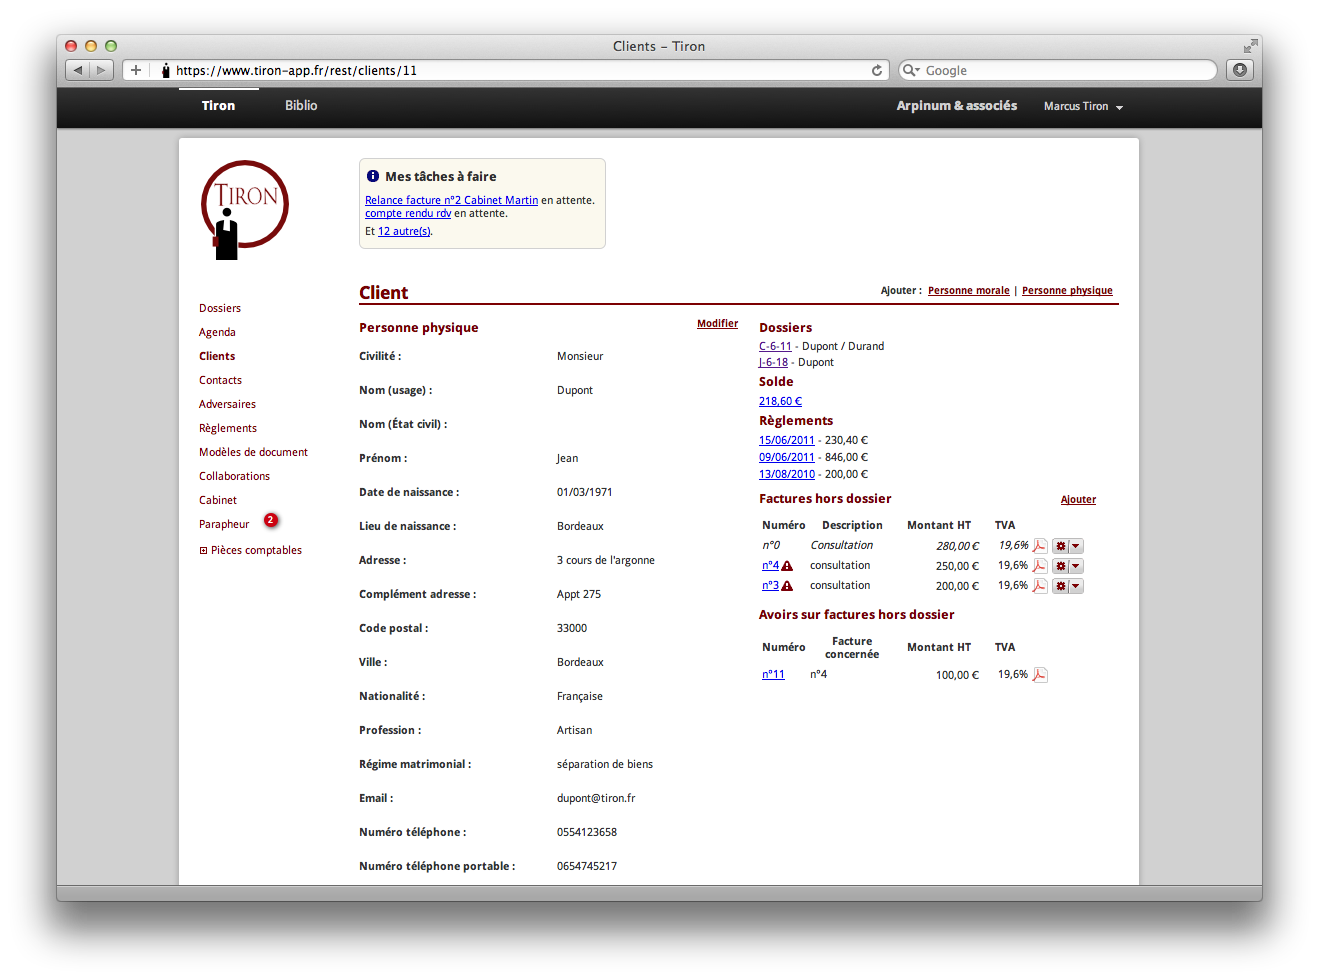Click Montant HT header in factures table
Image resolution: width=1319 pixels, height=980 pixels.
tap(939, 525)
